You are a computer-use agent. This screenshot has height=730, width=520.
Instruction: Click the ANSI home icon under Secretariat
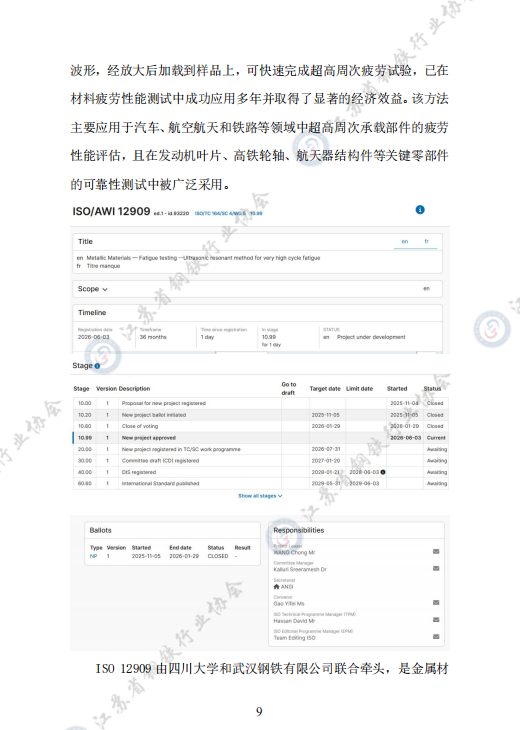[277, 587]
